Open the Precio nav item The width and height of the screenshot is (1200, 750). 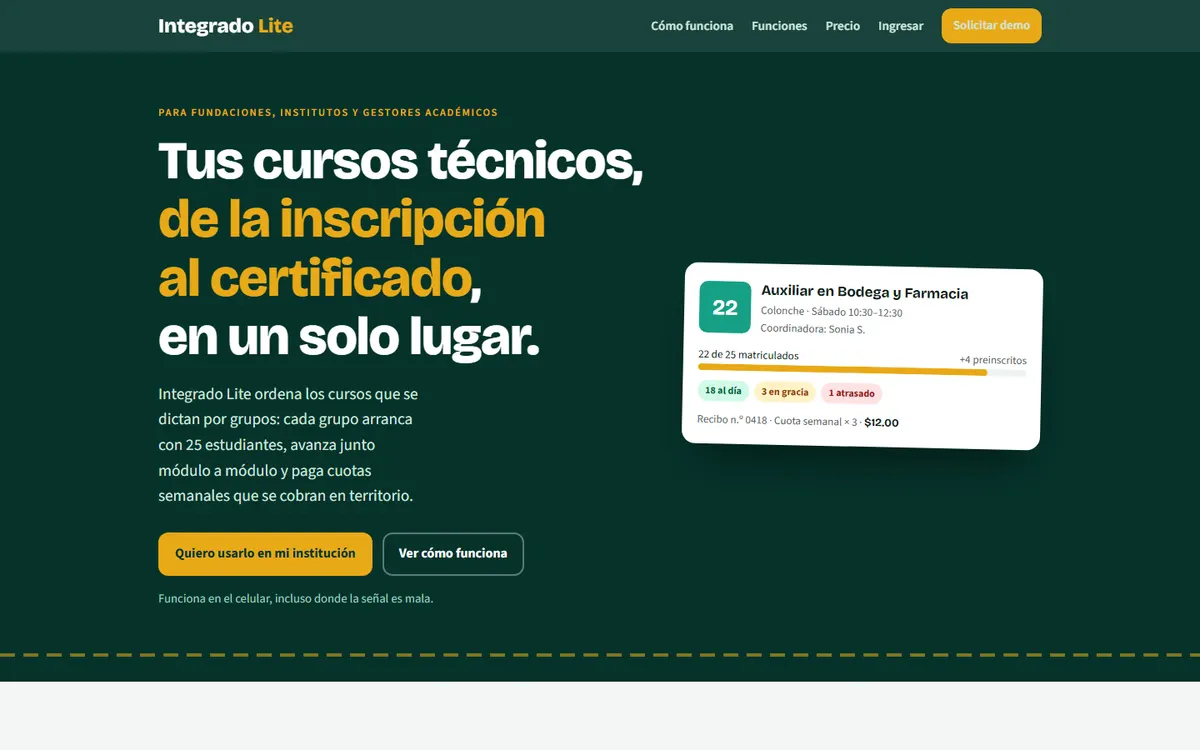843,26
